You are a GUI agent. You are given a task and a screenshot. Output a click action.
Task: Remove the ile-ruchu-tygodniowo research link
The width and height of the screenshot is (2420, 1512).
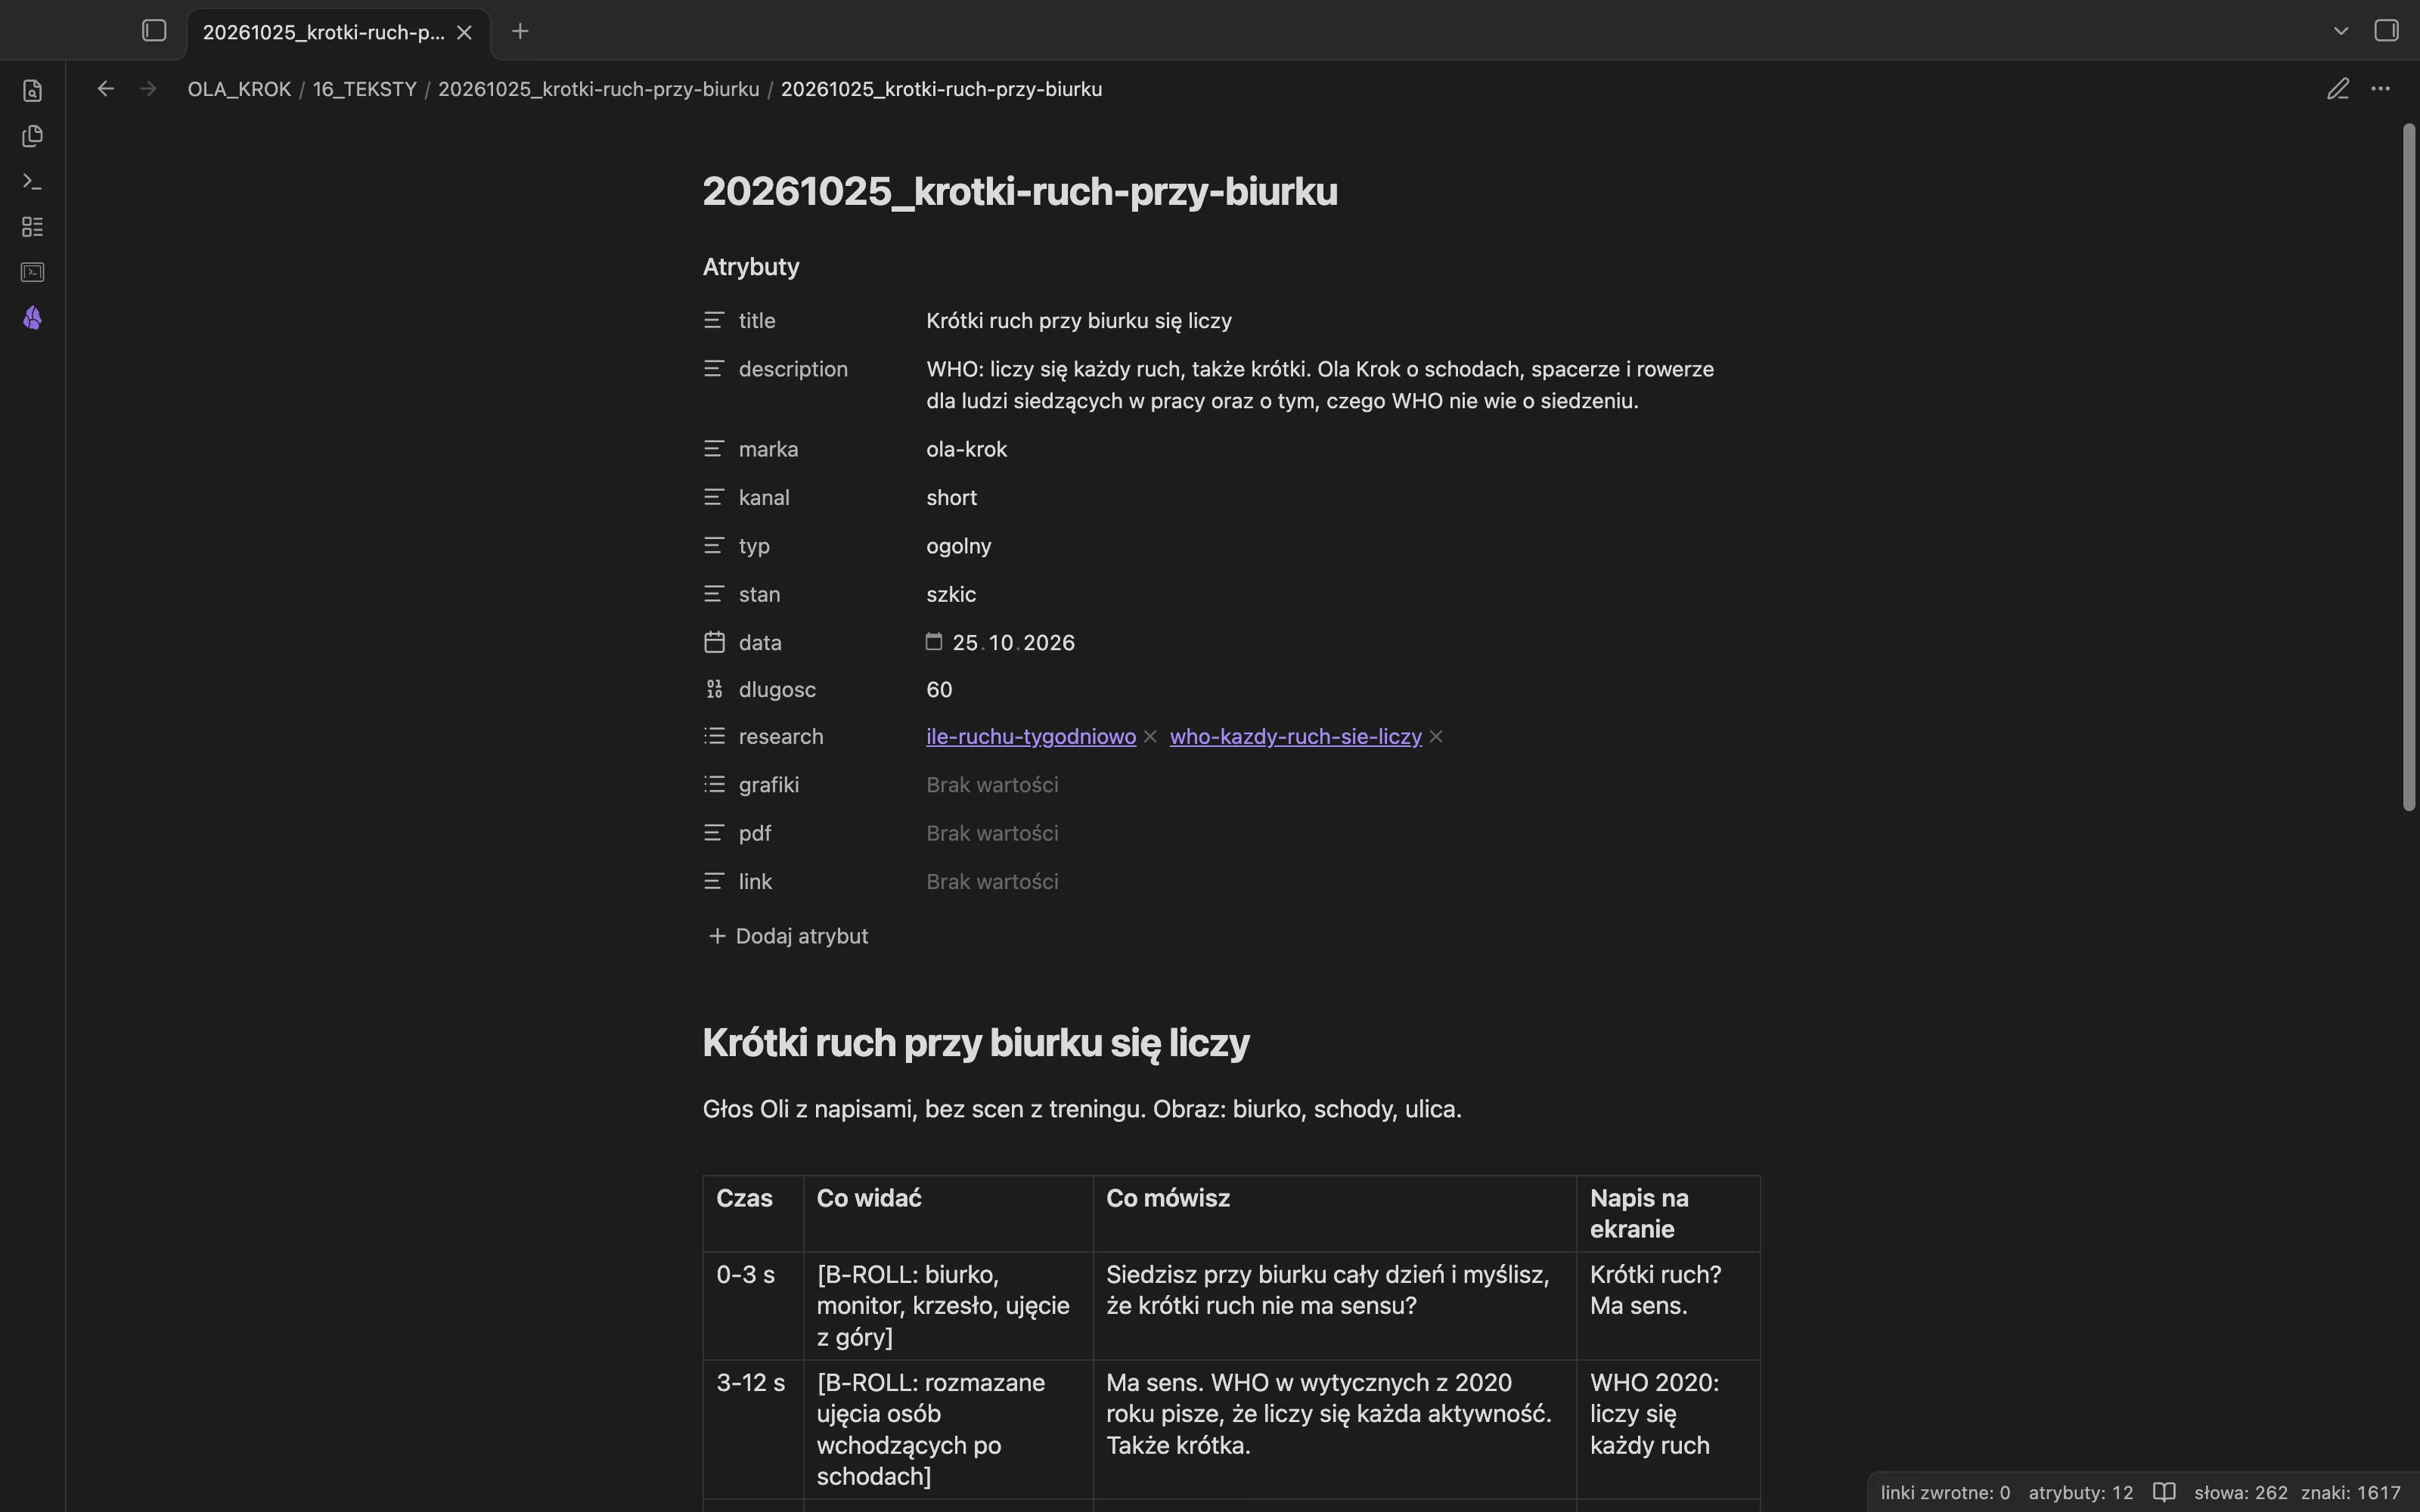(x=1150, y=737)
